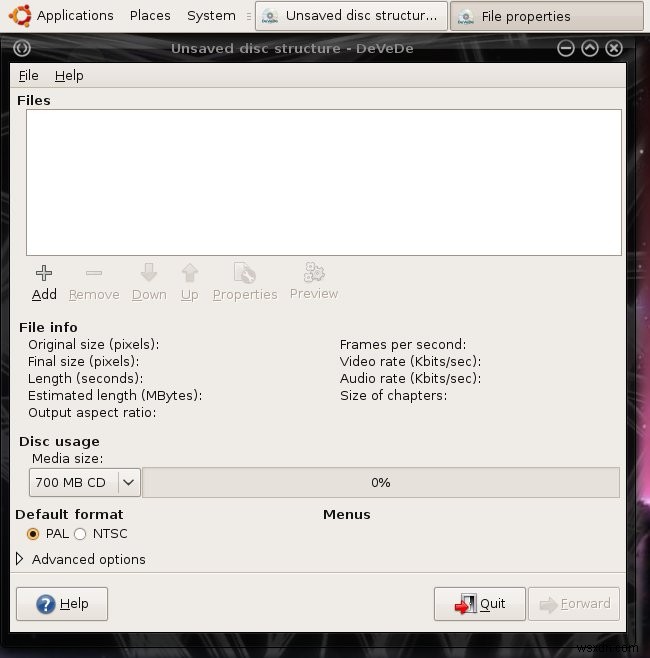Click the 'Video rate (Kbits/sec):' label
The image size is (650, 658).
tap(410, 362)
